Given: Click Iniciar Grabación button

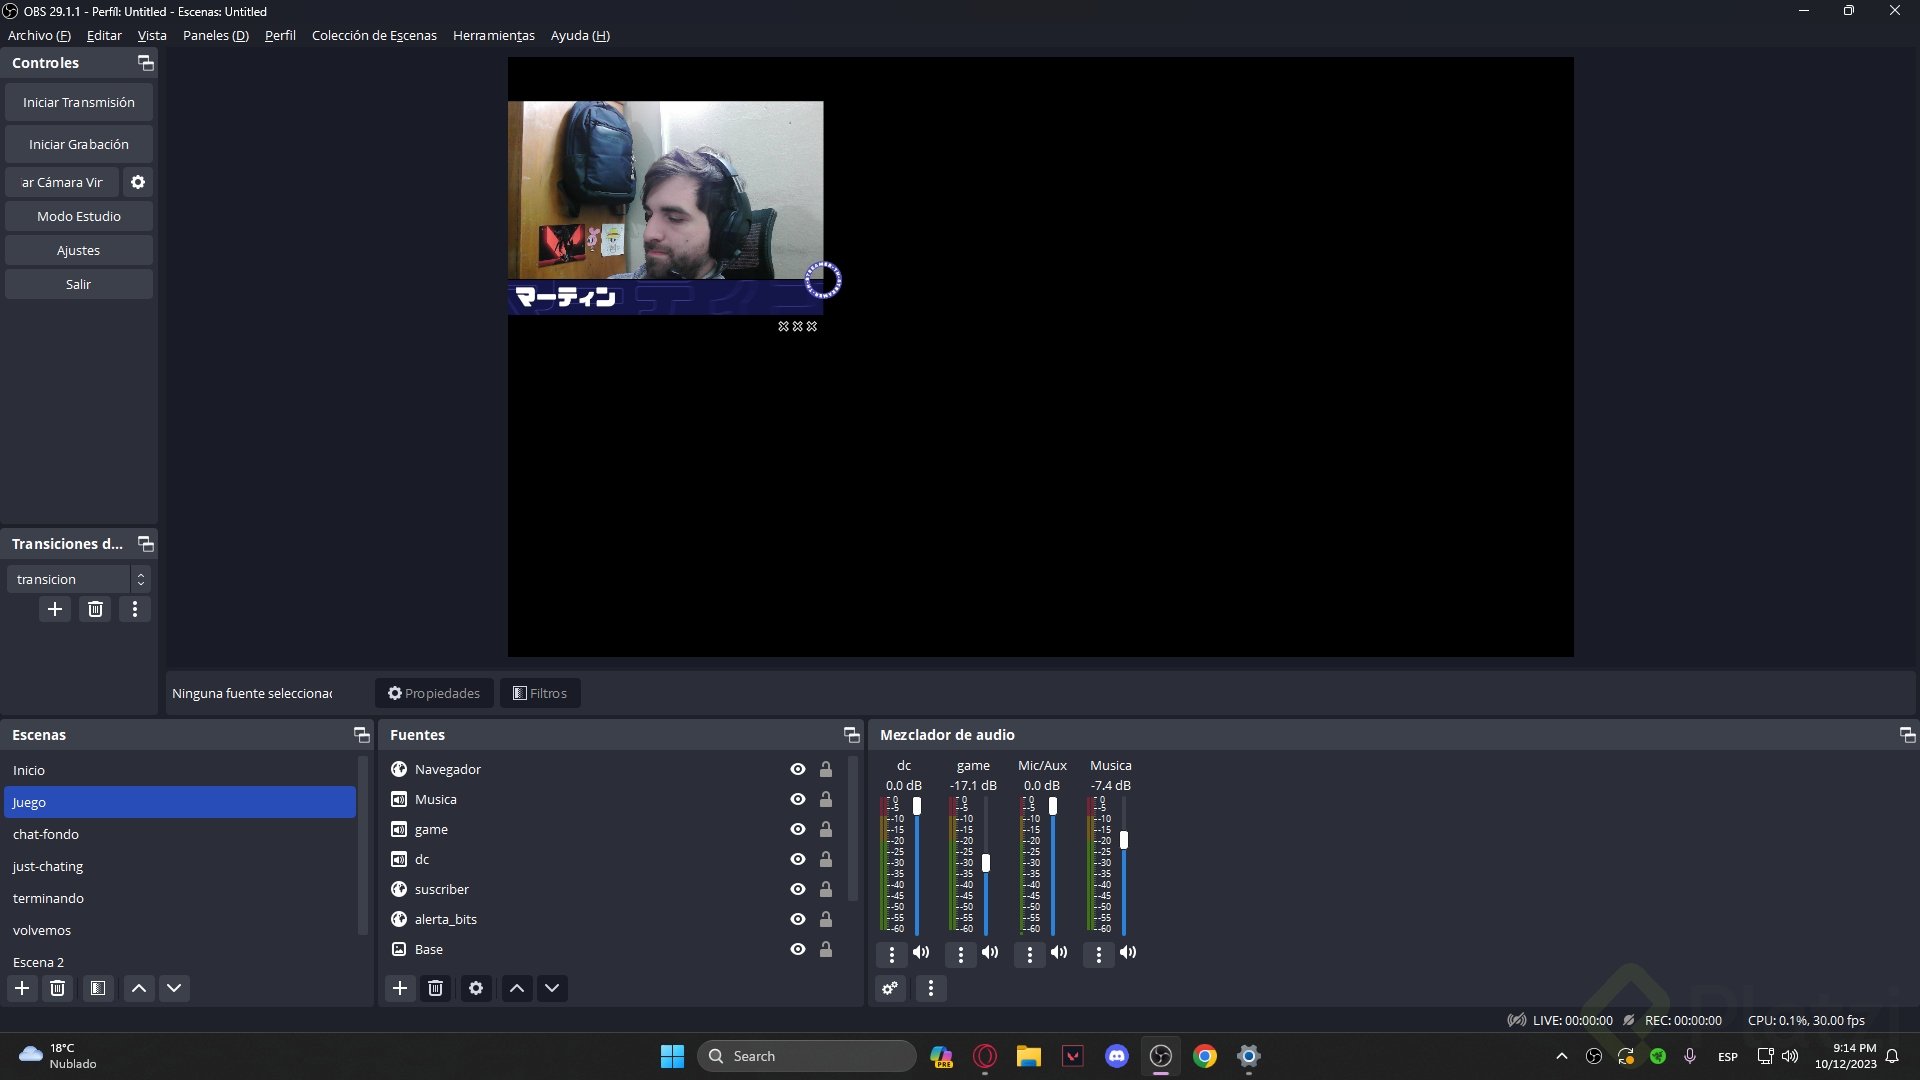Looking at the screenshot, I should coord(79,144).
